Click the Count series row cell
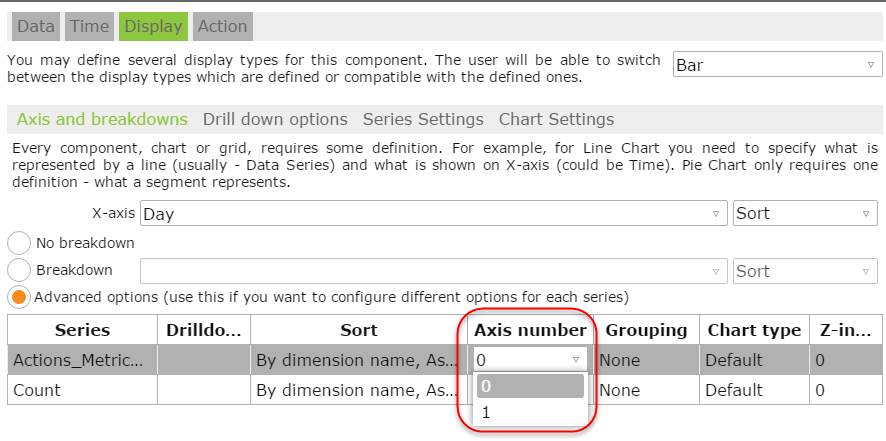 [x=82, y=390]
